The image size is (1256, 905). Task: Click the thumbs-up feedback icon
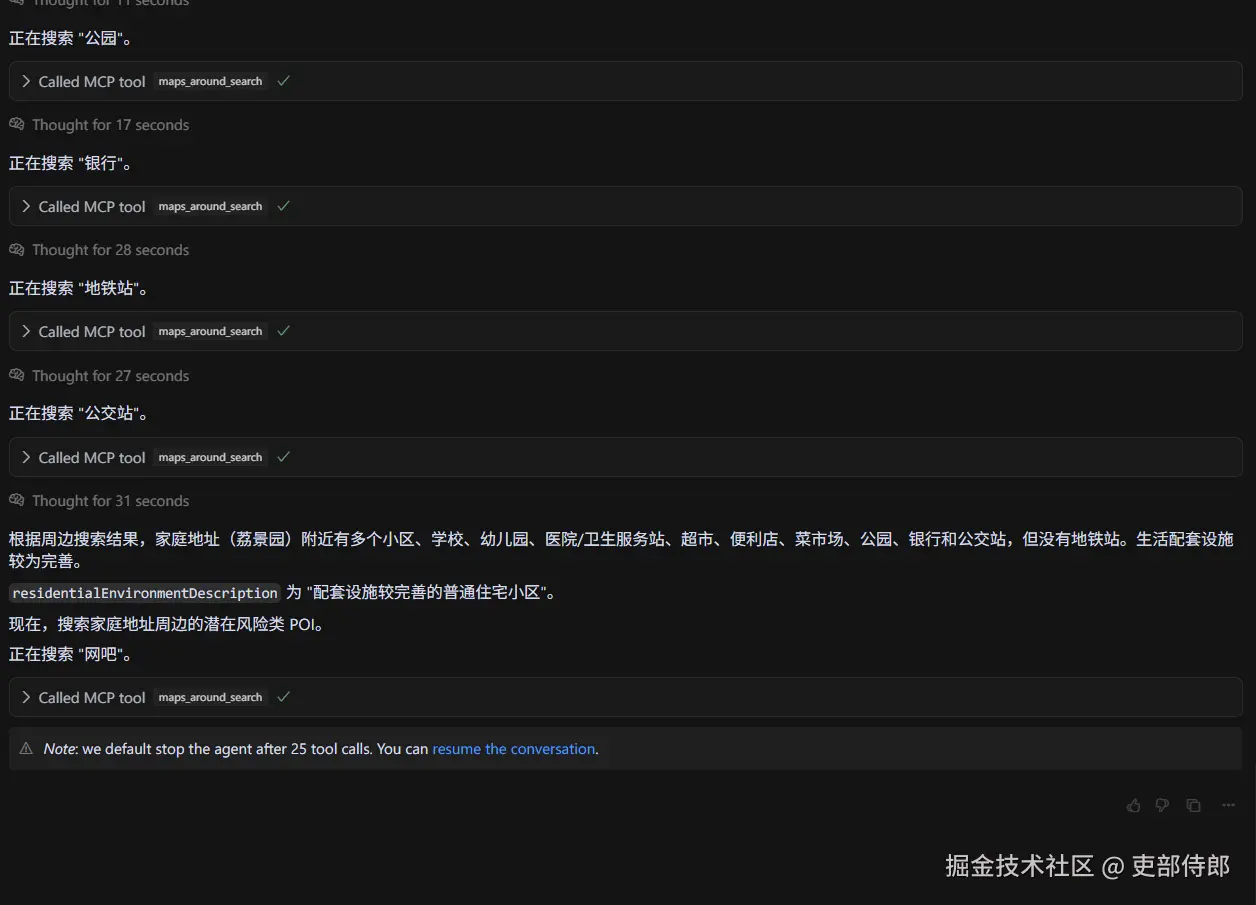(x=1134, y=805)
